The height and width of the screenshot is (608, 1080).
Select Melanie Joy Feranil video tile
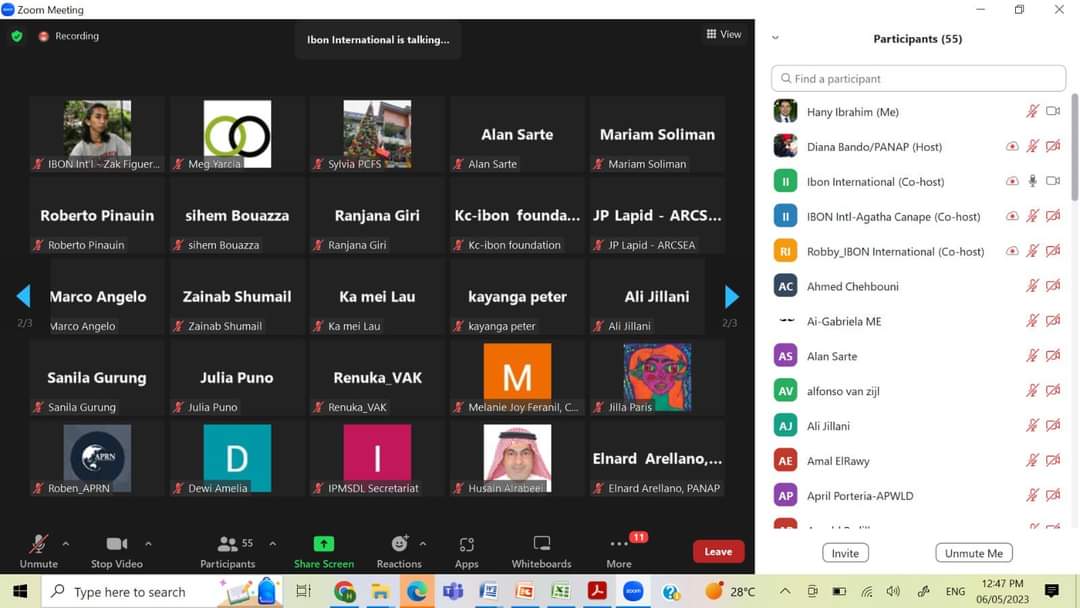pos(517,377)
